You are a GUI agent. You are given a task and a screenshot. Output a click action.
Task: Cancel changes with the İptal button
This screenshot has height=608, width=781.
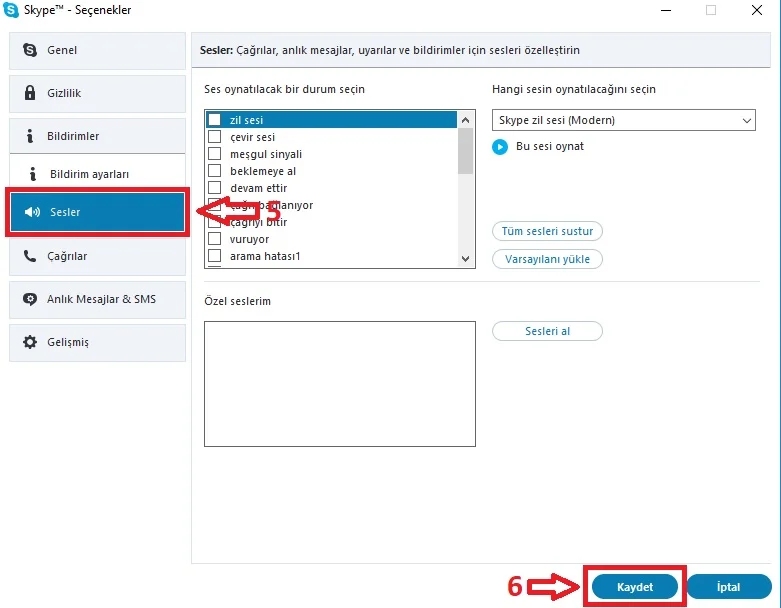pos(728,587)
